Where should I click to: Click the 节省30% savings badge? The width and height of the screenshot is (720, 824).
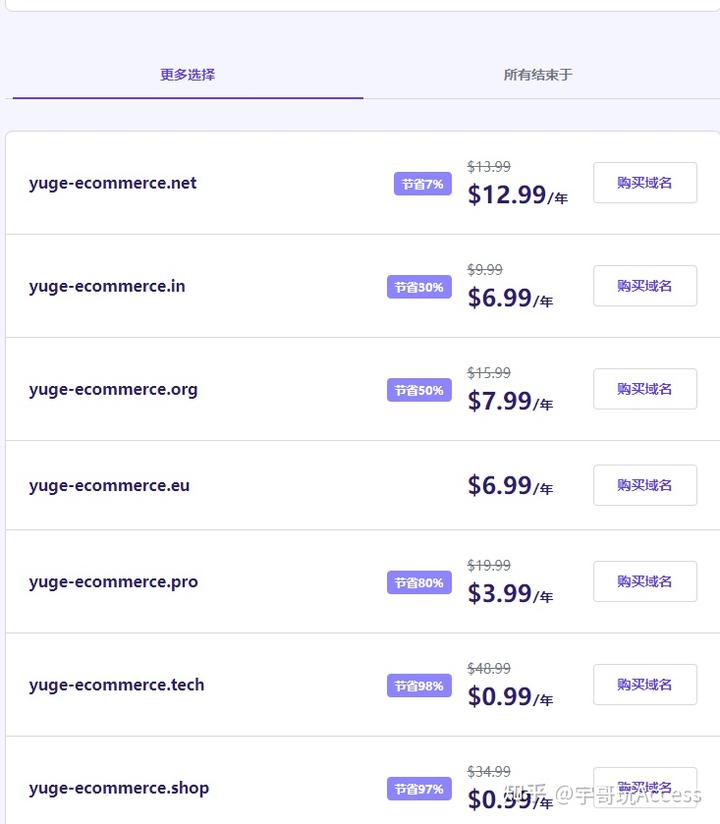(419, 287)
